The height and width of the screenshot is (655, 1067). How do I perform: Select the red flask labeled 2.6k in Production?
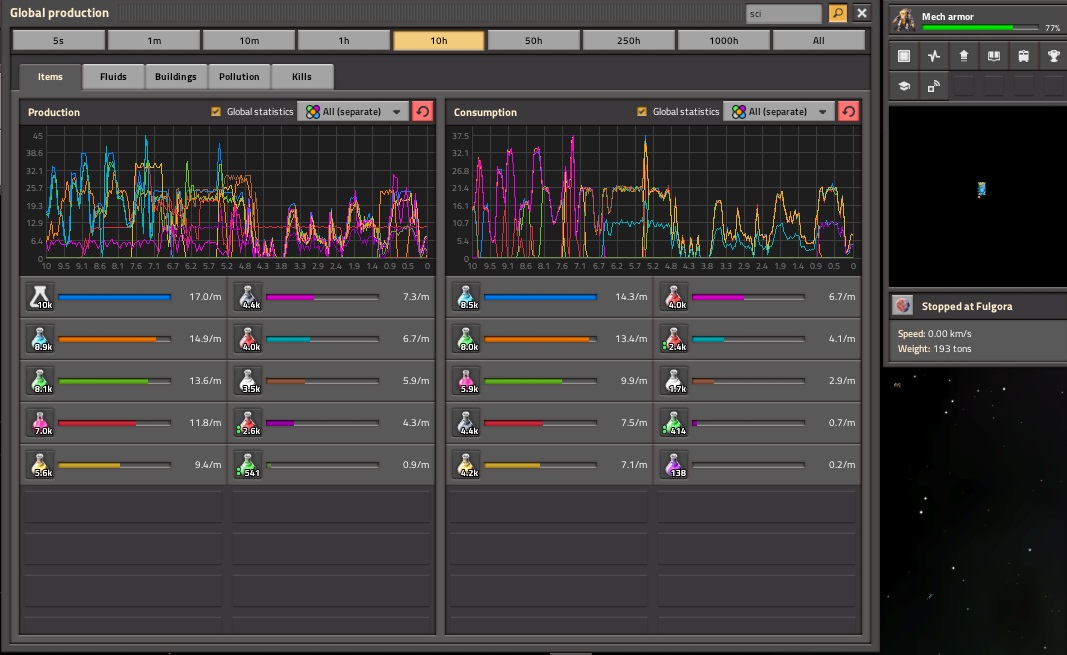pos(248,423)
